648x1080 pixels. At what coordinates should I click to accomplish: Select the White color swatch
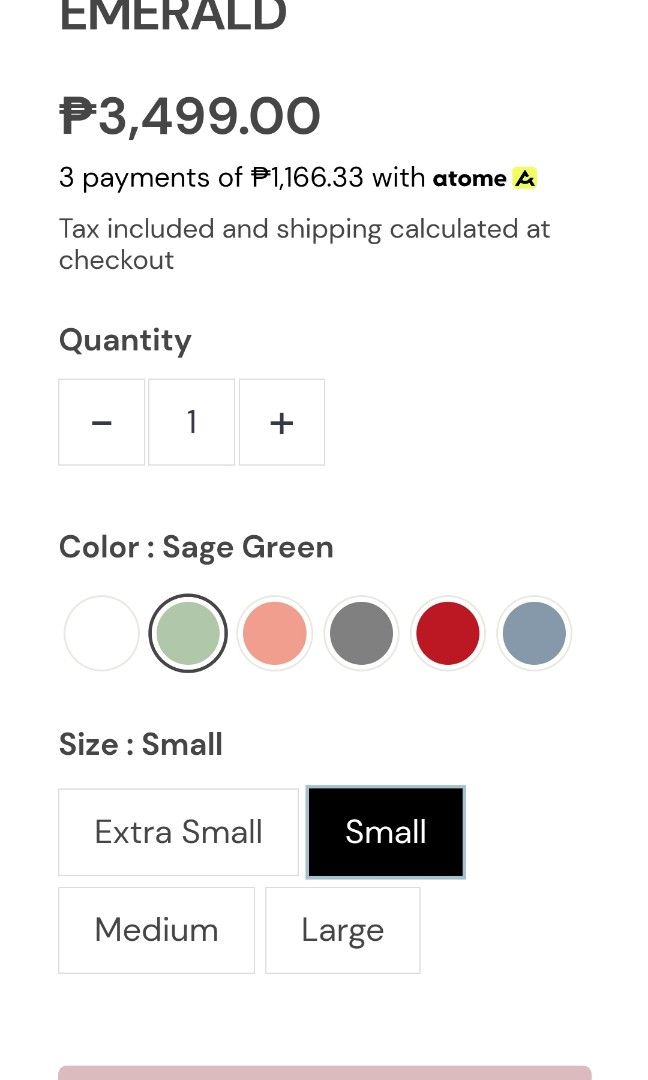coord(101,633)
